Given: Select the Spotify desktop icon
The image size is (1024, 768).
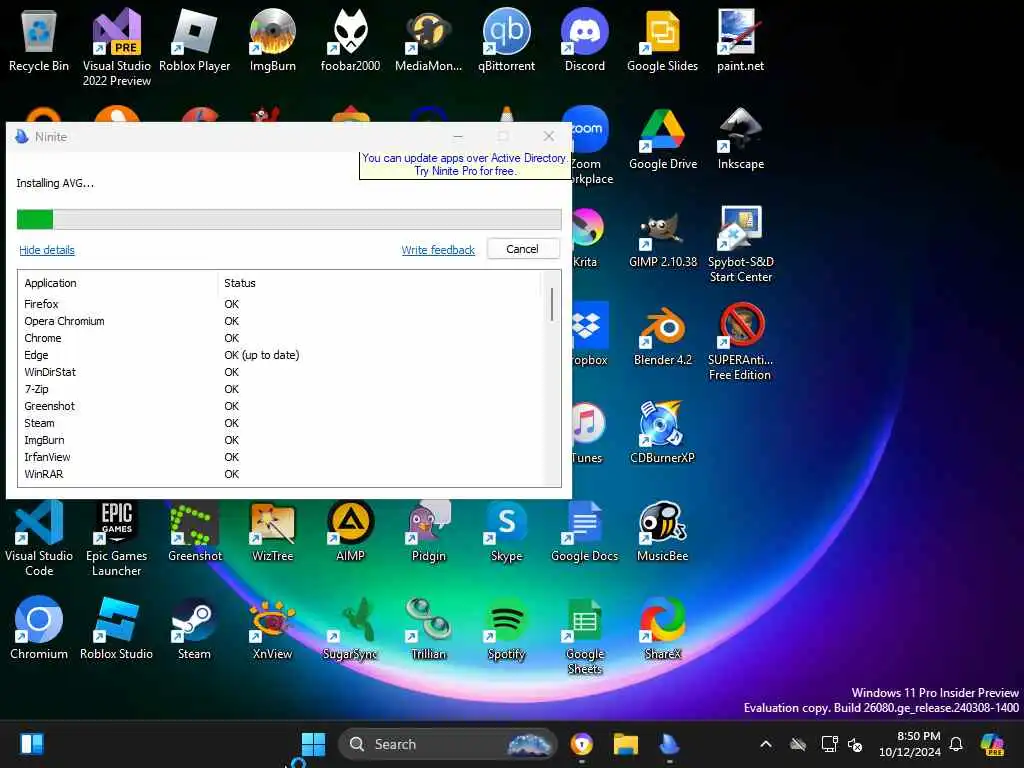Looking at the screenshot, I should coord(506,628).
